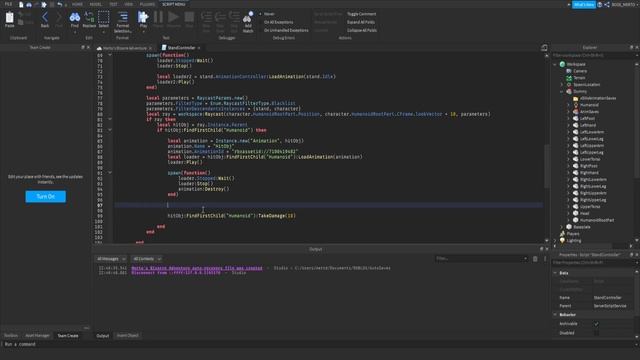Select the StandController script tab

180,48
